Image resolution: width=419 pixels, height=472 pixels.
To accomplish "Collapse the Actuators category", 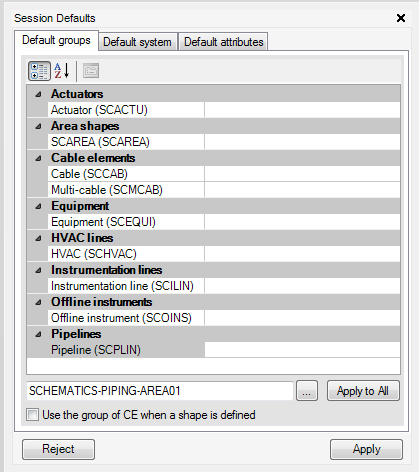I will (x=39, y=94).
